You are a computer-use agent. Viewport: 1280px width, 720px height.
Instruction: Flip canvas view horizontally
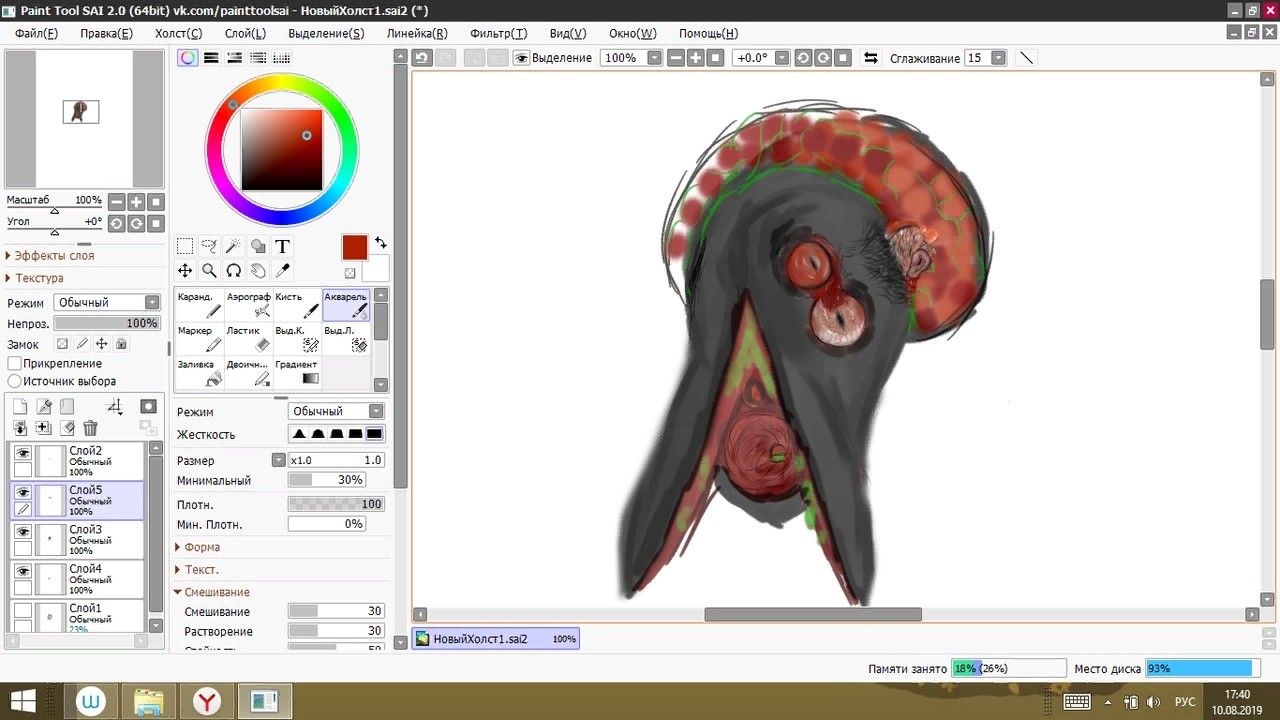click(870, 58)
